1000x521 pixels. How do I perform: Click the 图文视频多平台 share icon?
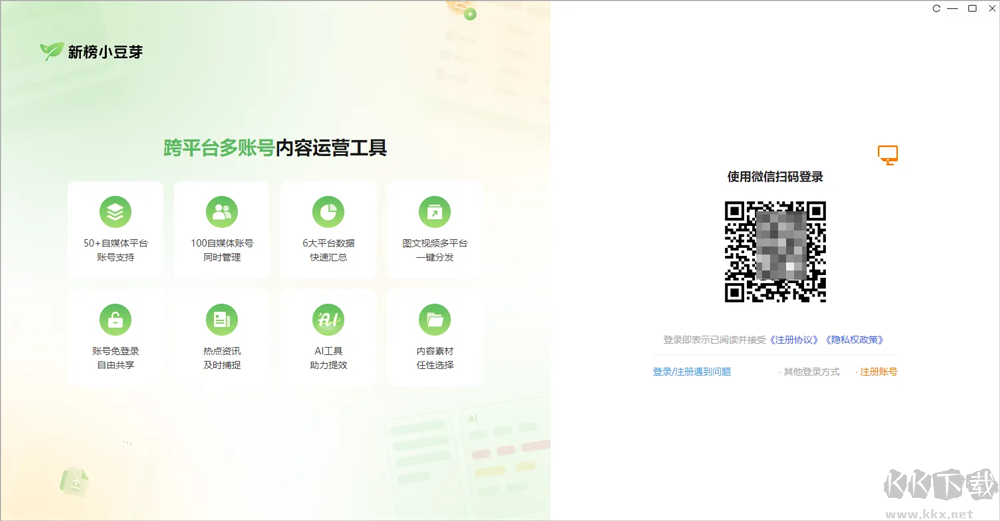tap(435, 212)
